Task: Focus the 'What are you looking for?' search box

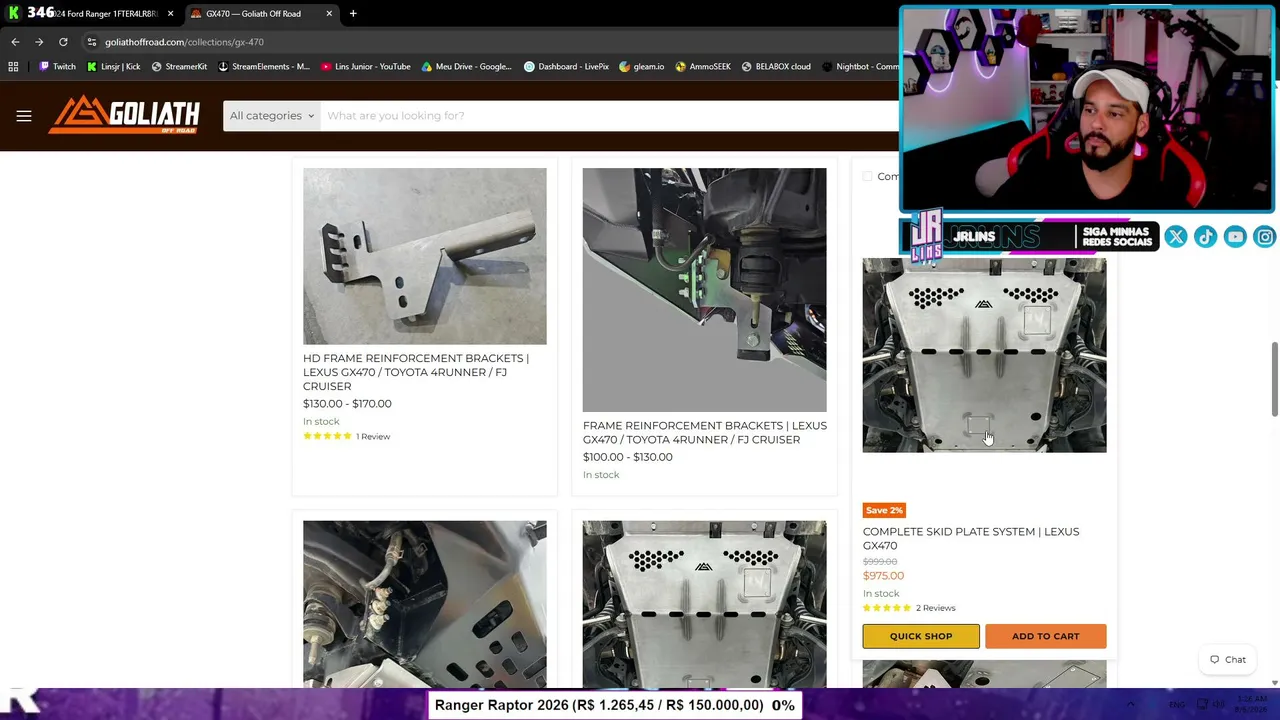Action: click(610, 116)
